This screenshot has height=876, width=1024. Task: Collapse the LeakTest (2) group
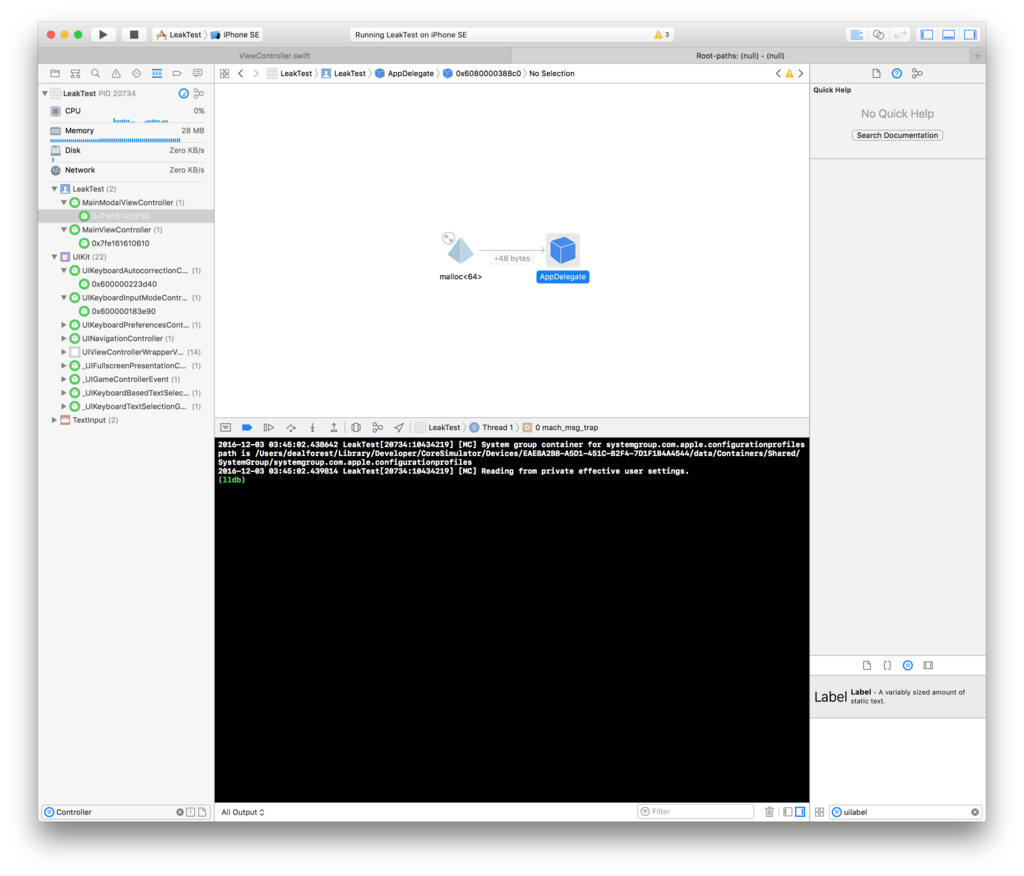pyautogui.click(x=54, y=189)
